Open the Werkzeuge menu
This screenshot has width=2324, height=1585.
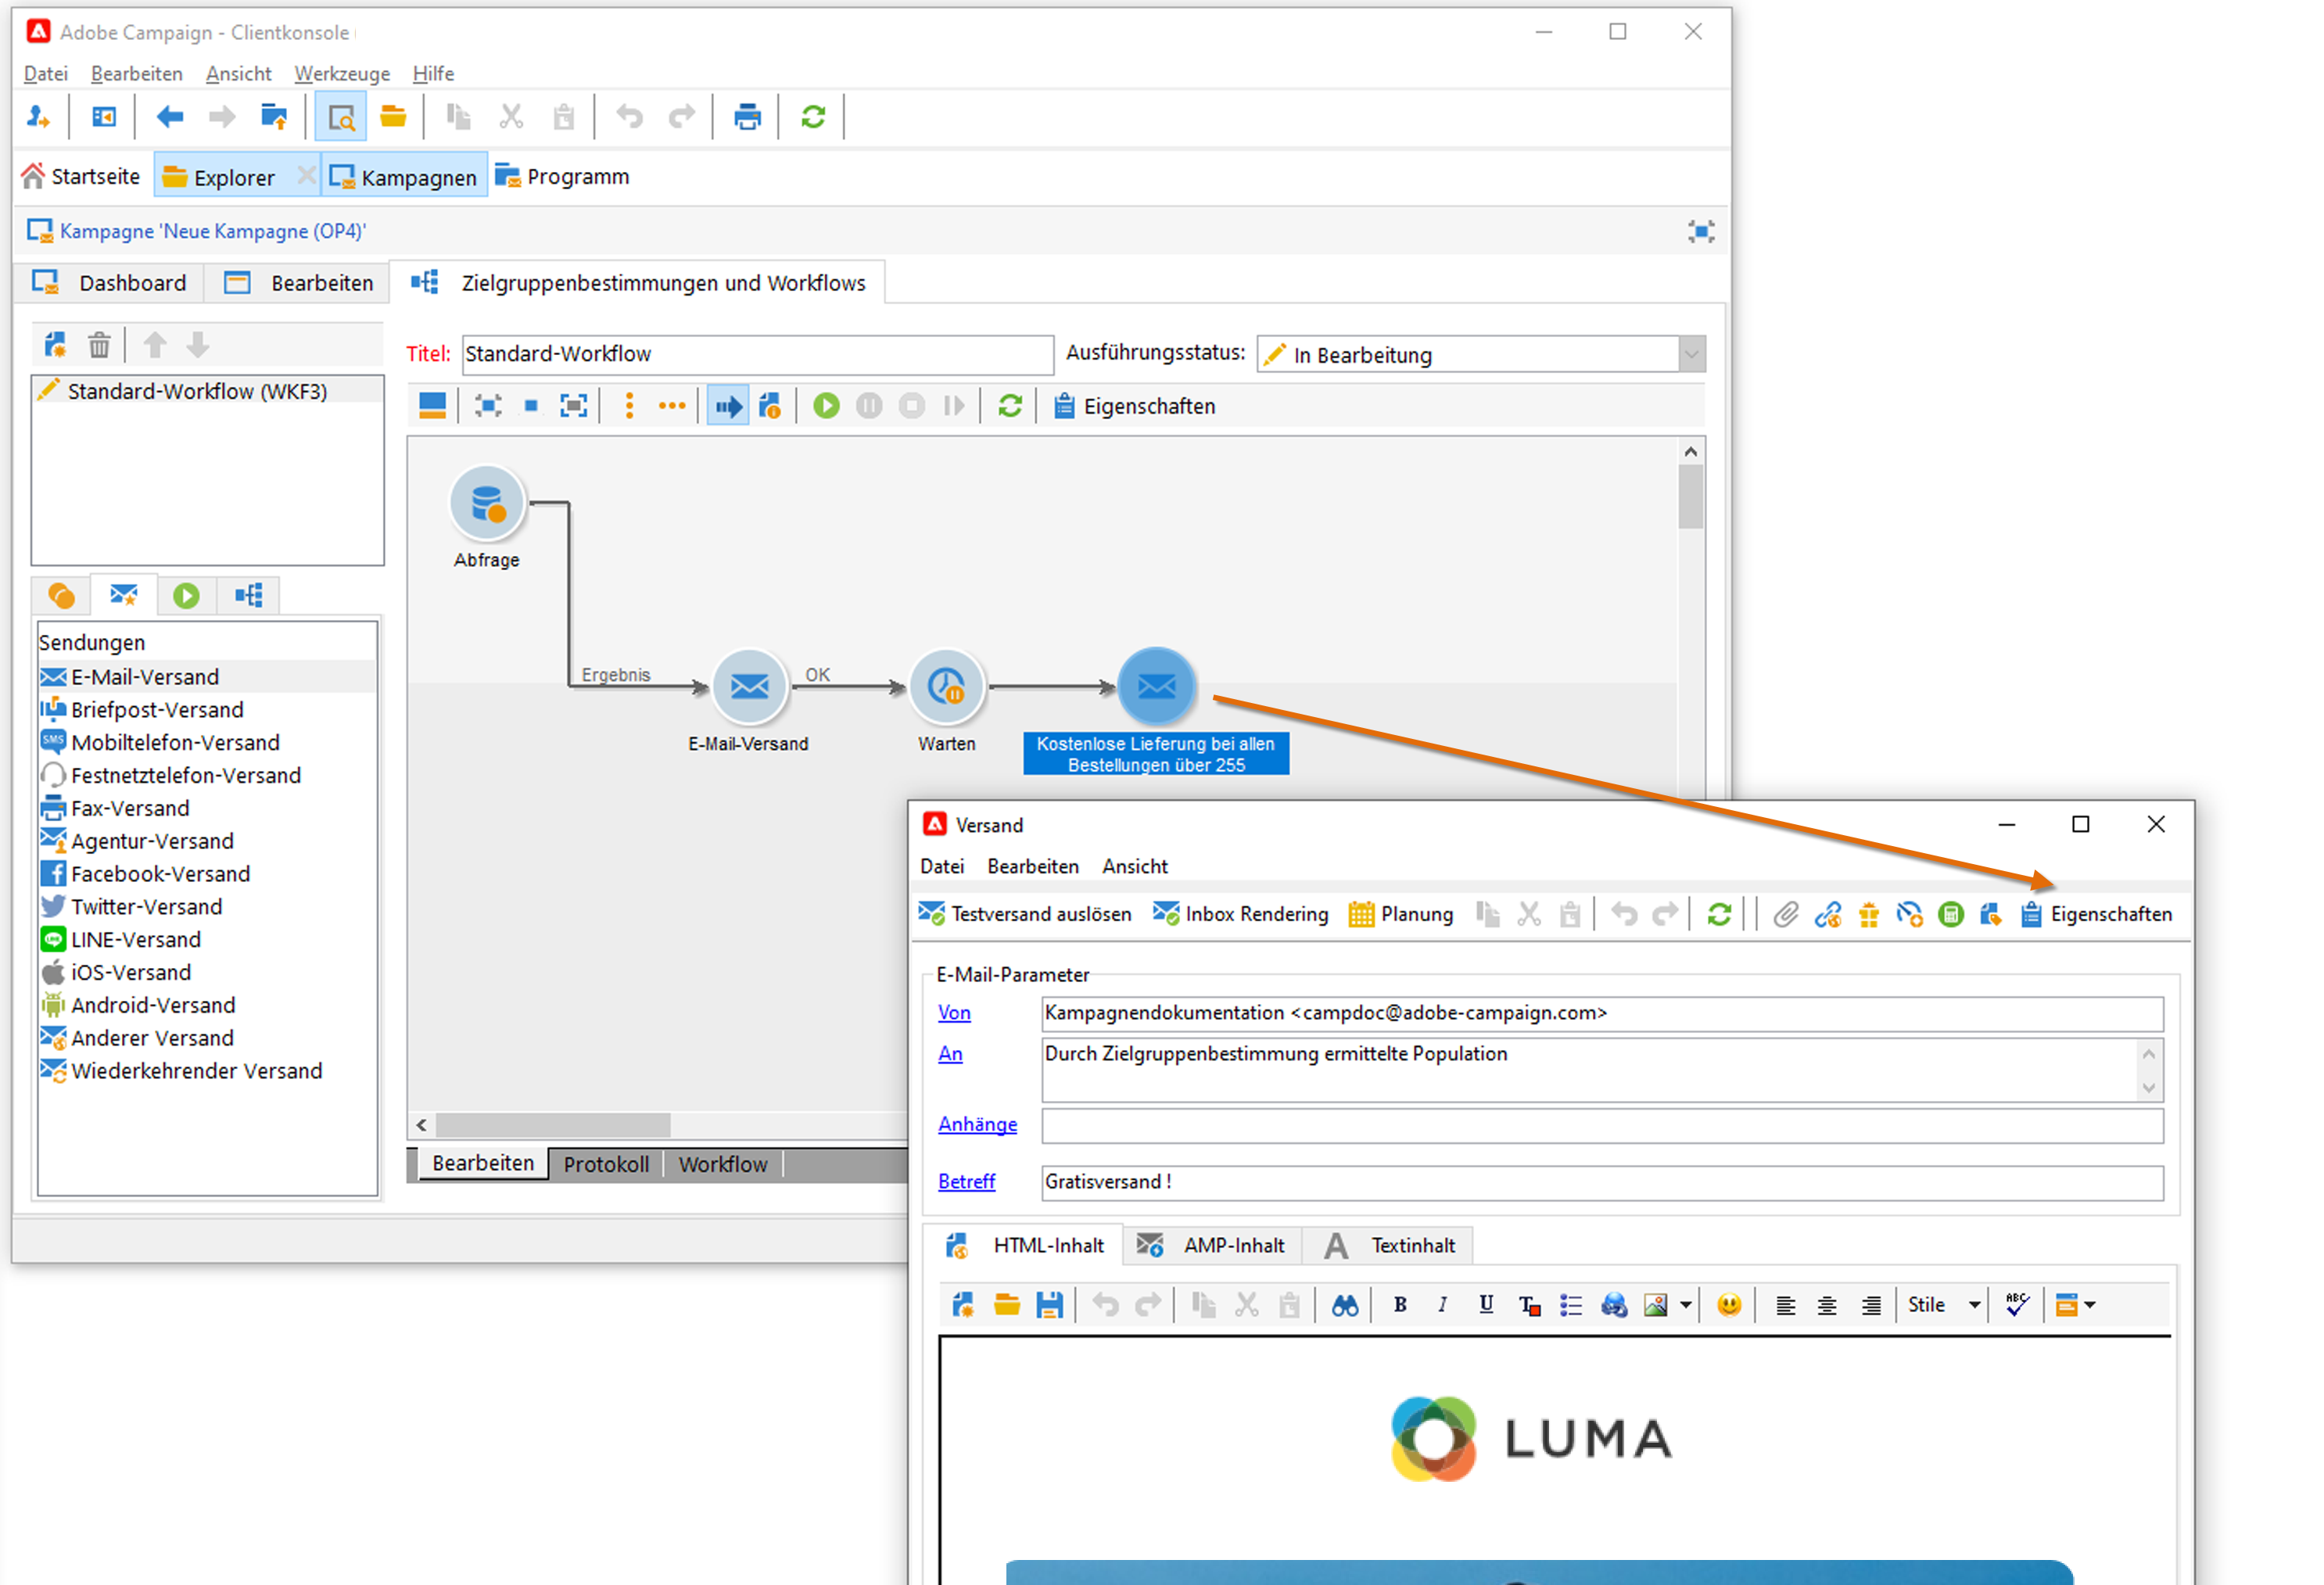(342, 74)
